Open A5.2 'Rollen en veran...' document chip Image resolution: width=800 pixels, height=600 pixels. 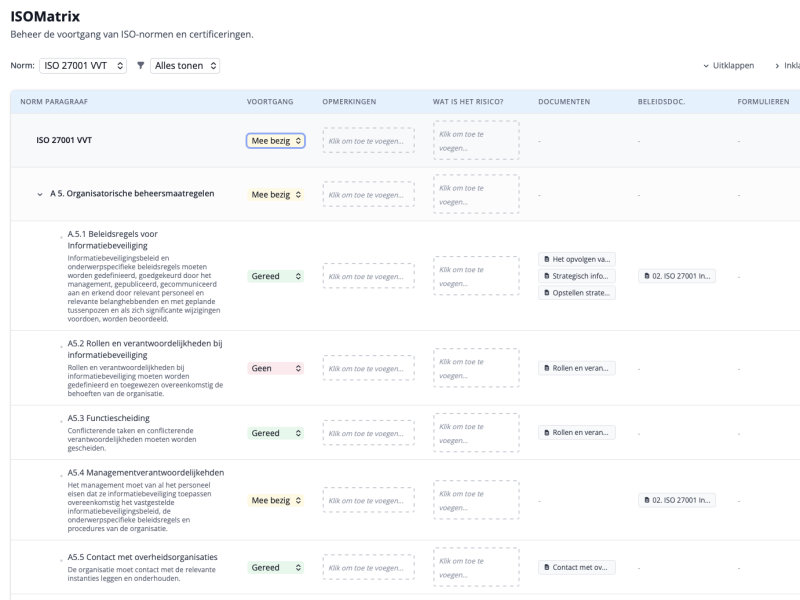coord(577,368)
